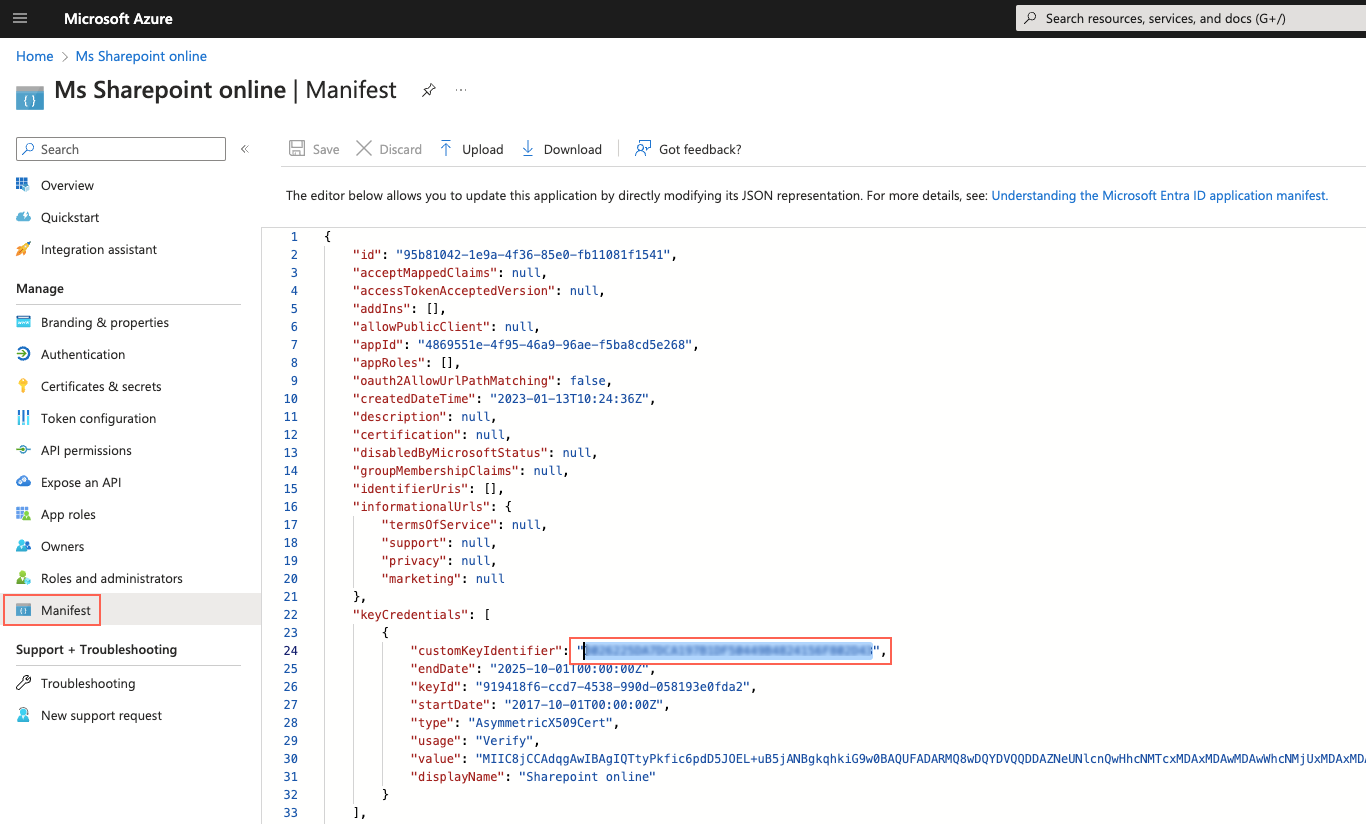Screen dimensions: 1366x824
Task: Click the API permissions icon
Action: pyautogui.click(x=23, y=450)
